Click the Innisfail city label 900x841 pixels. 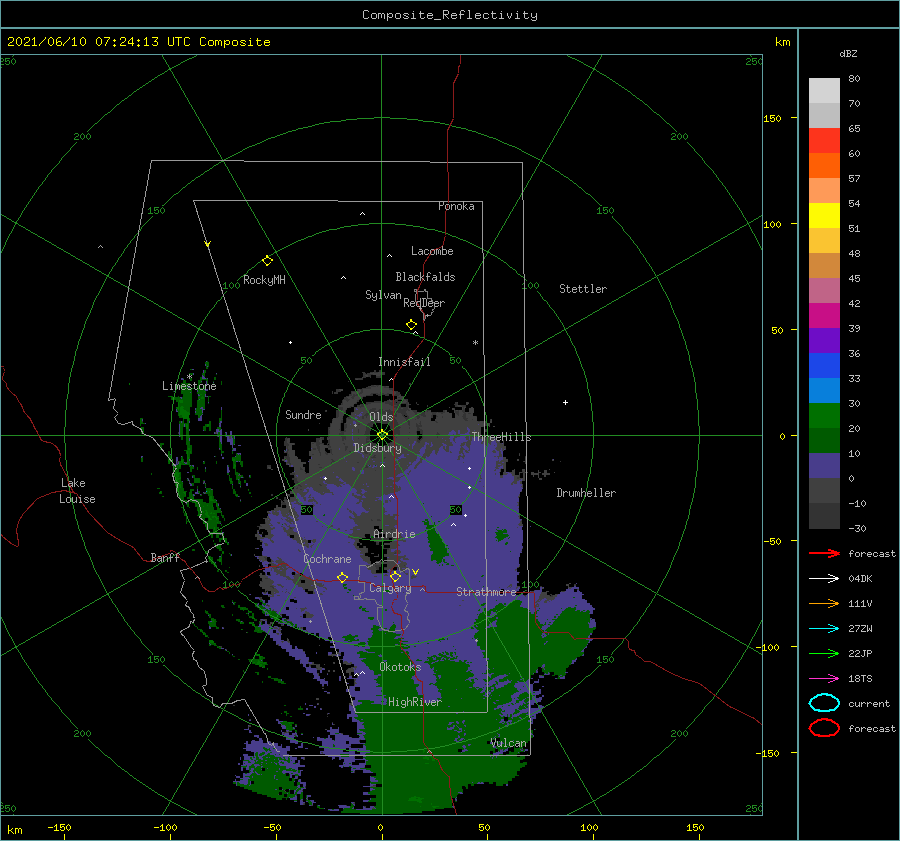point(404,362)
